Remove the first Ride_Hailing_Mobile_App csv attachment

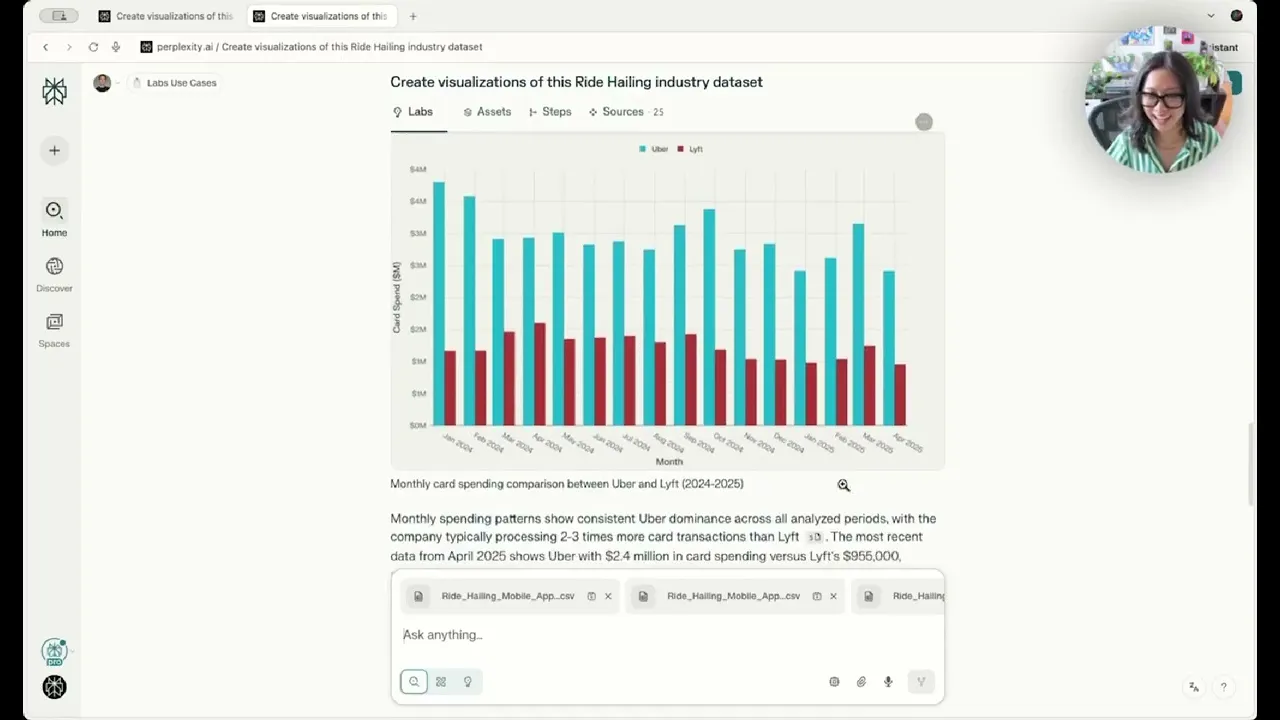pos(608,596)
